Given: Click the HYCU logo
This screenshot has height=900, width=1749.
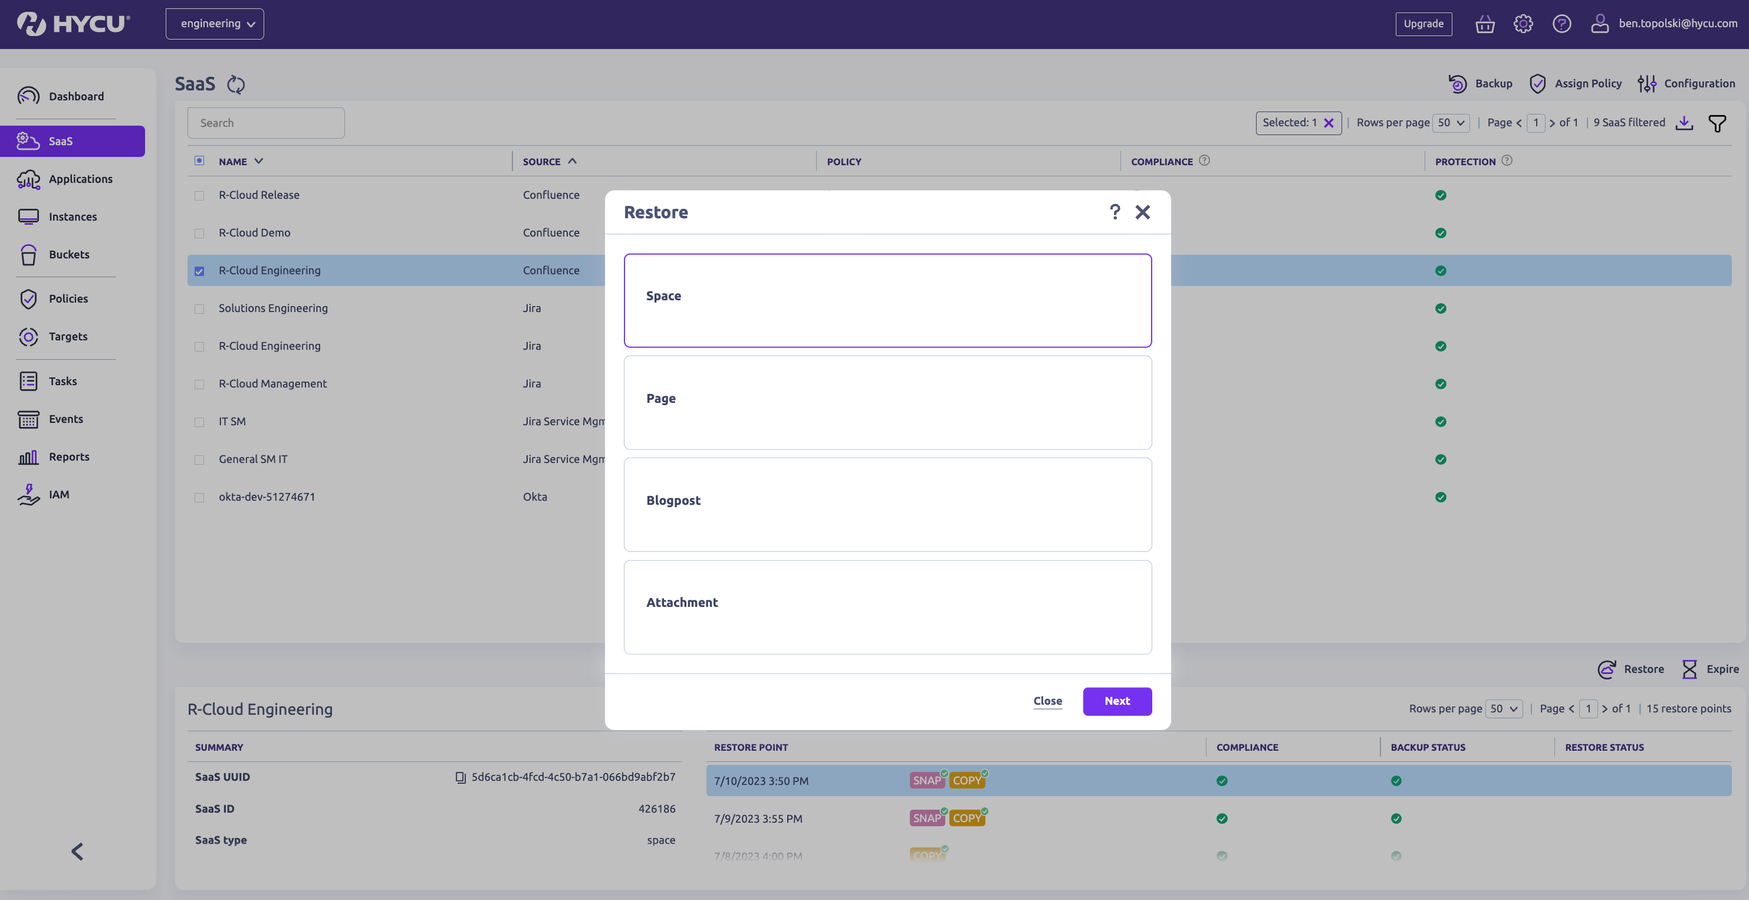Looking at the screenshot, I should [x=73, y=23].
